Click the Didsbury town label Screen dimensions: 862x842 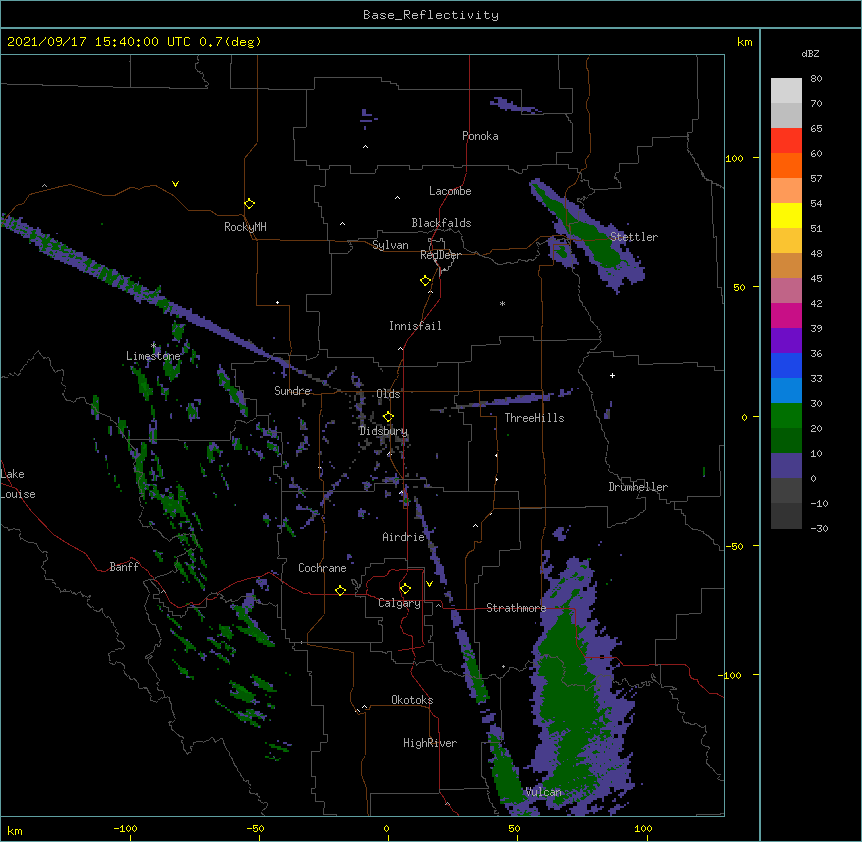click(x=383, y=431)
